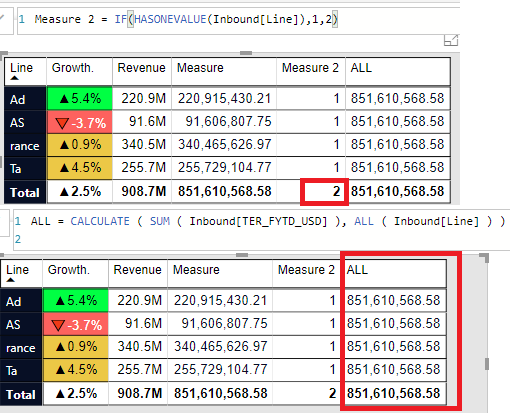Click 0.9% growth cell in top table
The width and height of the screenshot is (518, 416).
click(x=80, y=145)
